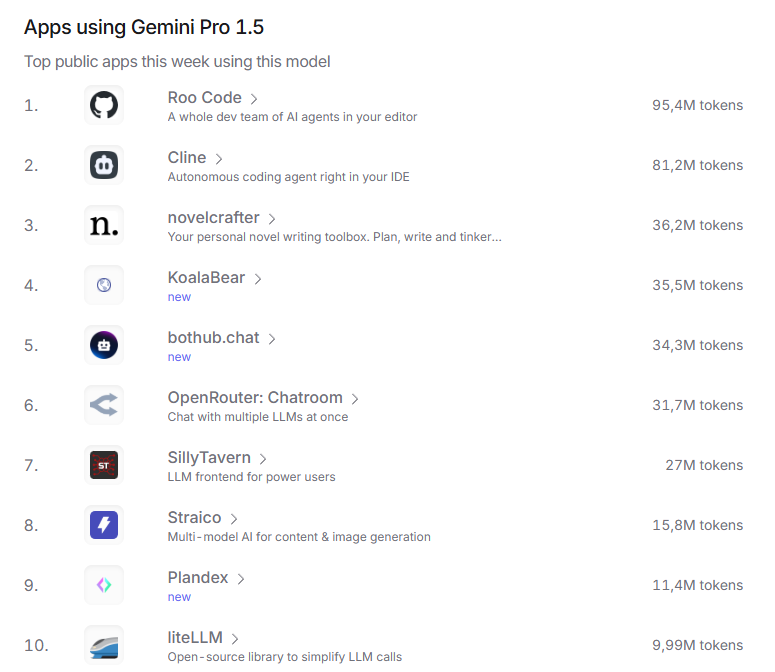Click the chevron beside Cline

218,159
